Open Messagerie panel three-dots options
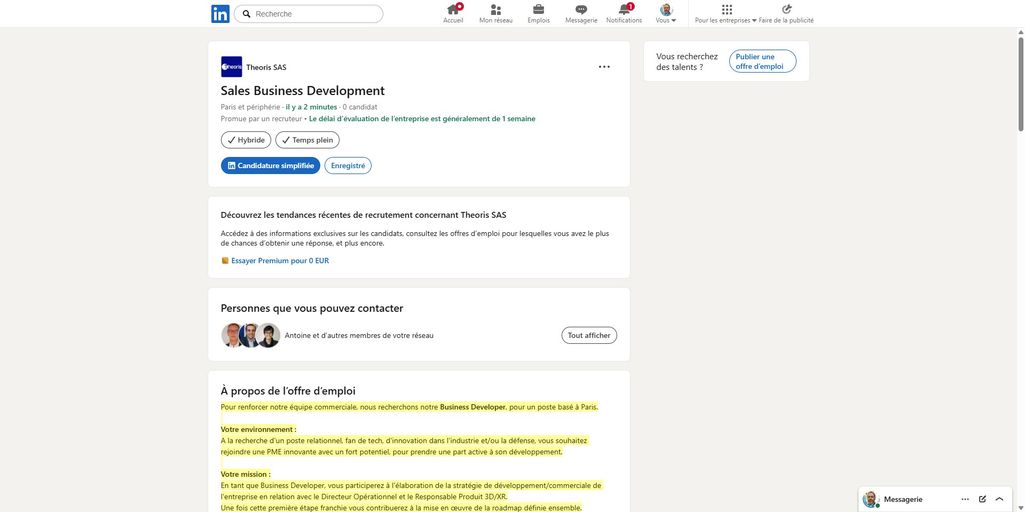 (965, 499)
